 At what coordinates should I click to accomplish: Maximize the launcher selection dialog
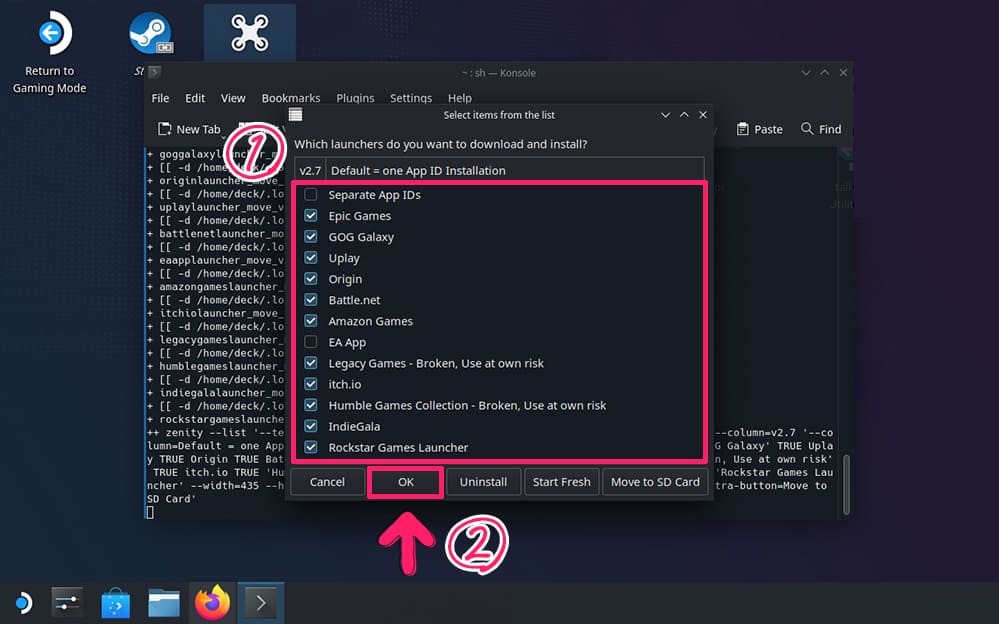click(x=684, y=115)
